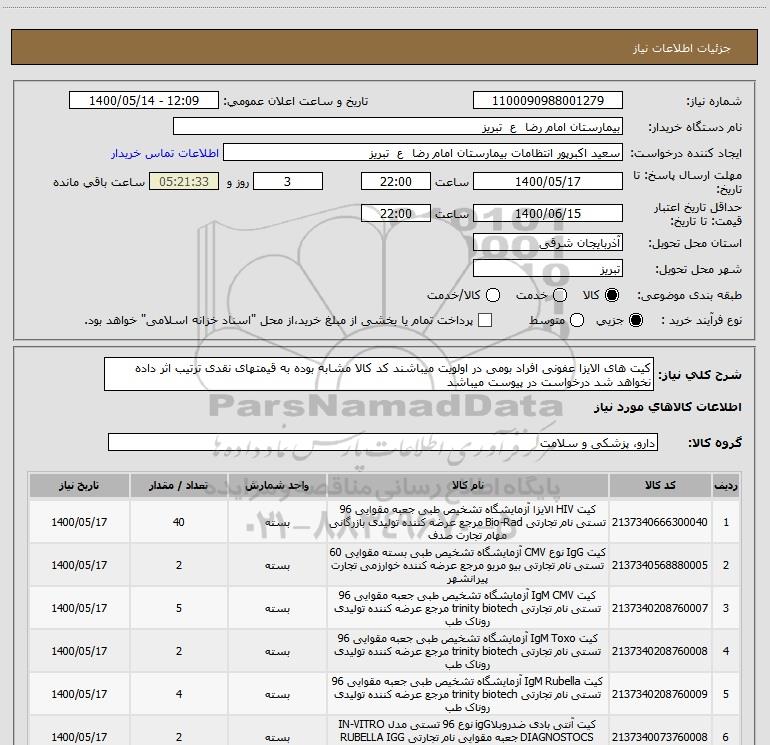Click product code 2137340568880005
The height and width of the screenshot is (745, 770).
(x=660, y=565)
